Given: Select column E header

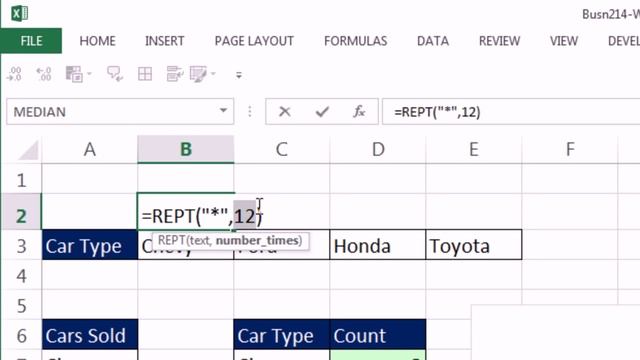Looking at the screenshot, I should coord(473,149).
